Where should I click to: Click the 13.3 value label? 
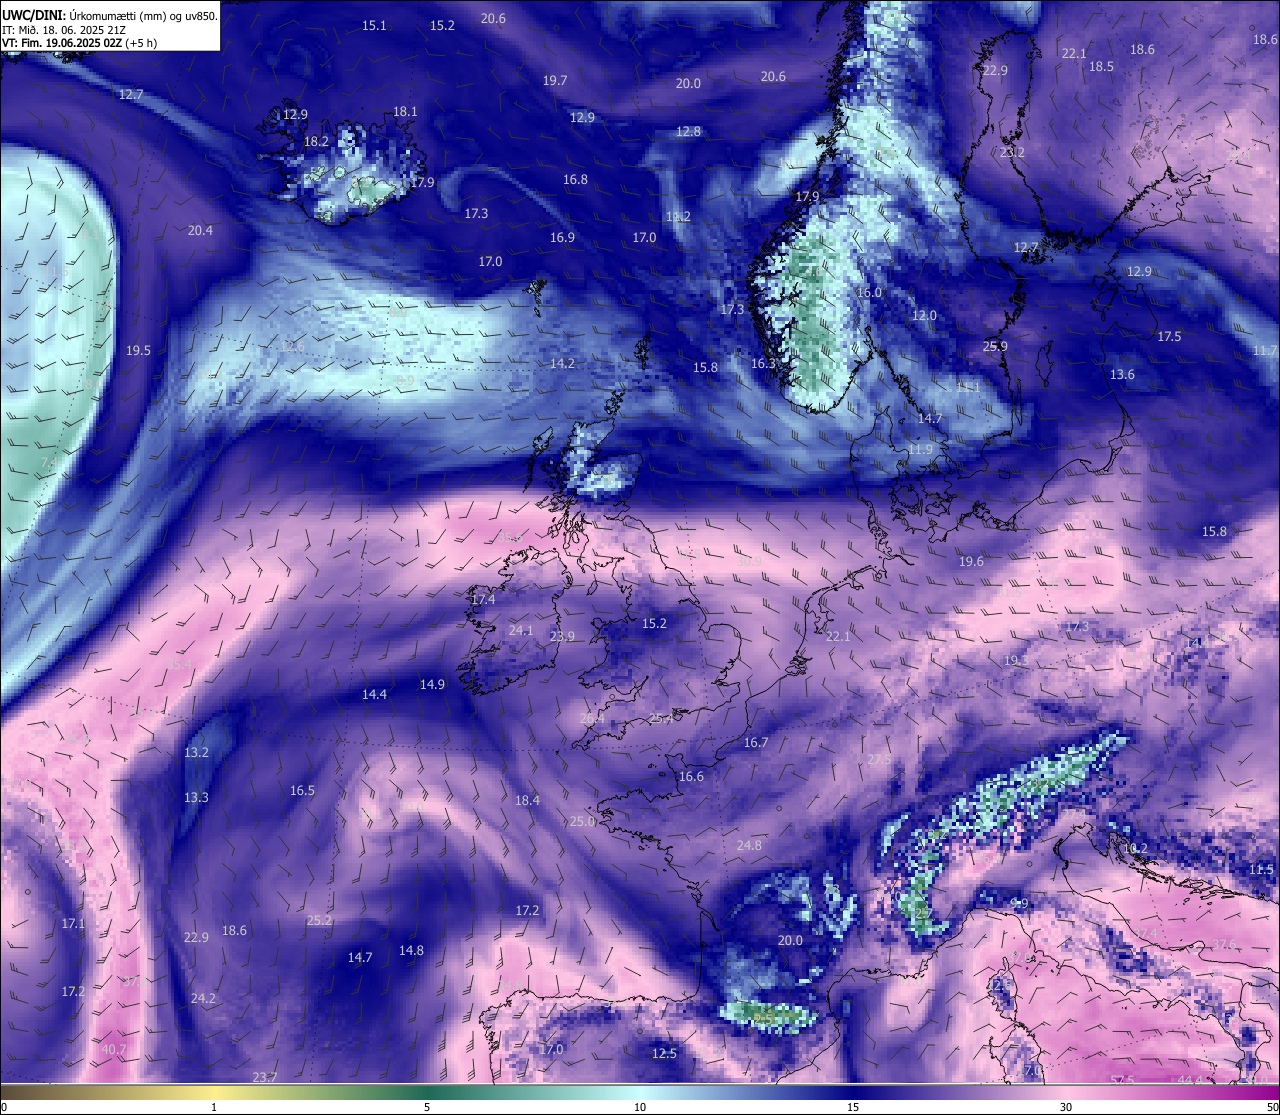click(x=196, y=797)
